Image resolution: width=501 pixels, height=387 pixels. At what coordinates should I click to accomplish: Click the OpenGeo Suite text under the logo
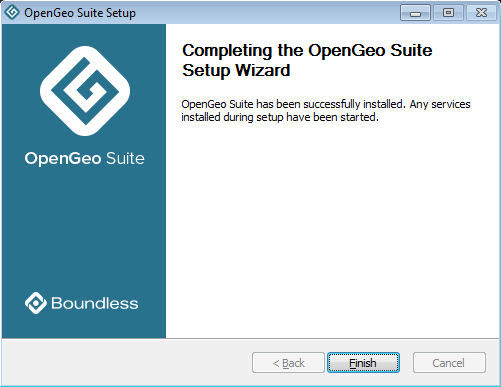[85, 158]
